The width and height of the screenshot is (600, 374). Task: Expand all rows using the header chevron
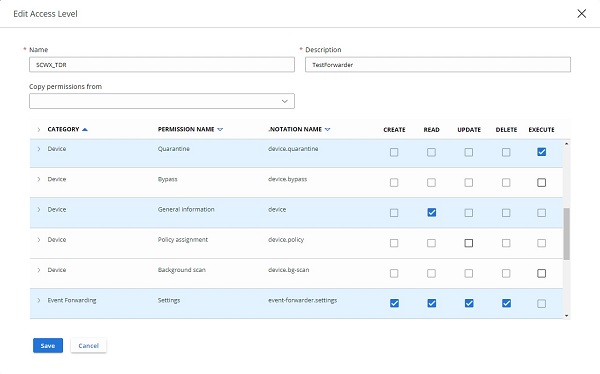(39, 130)
